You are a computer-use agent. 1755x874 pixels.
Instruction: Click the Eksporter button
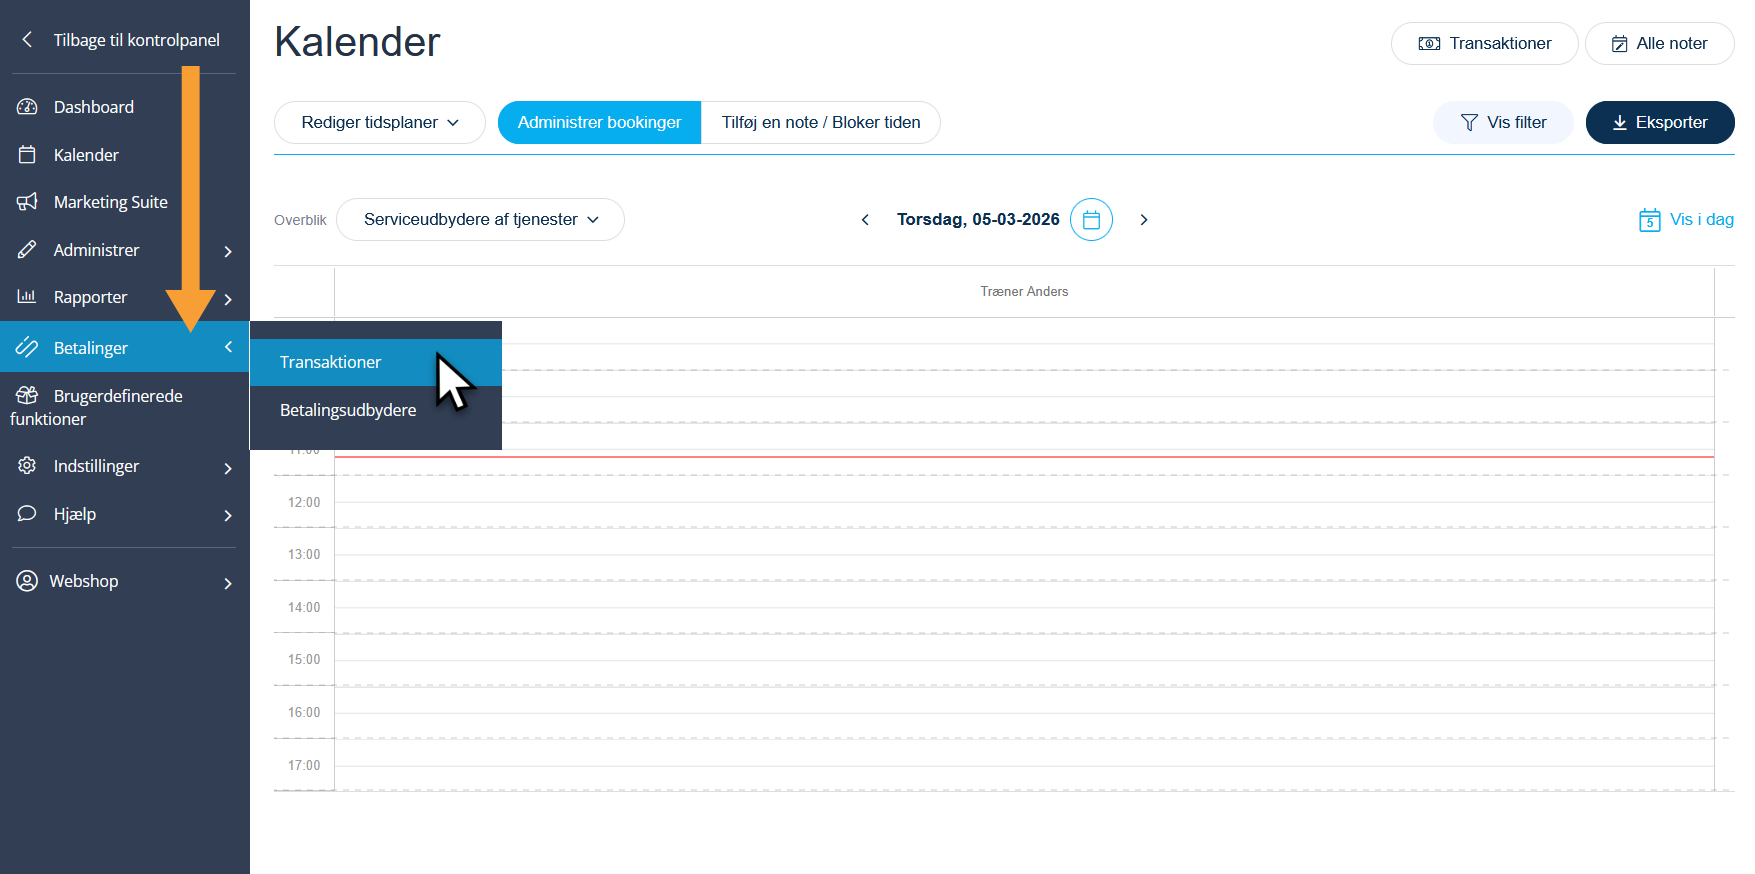(1659, 122)
